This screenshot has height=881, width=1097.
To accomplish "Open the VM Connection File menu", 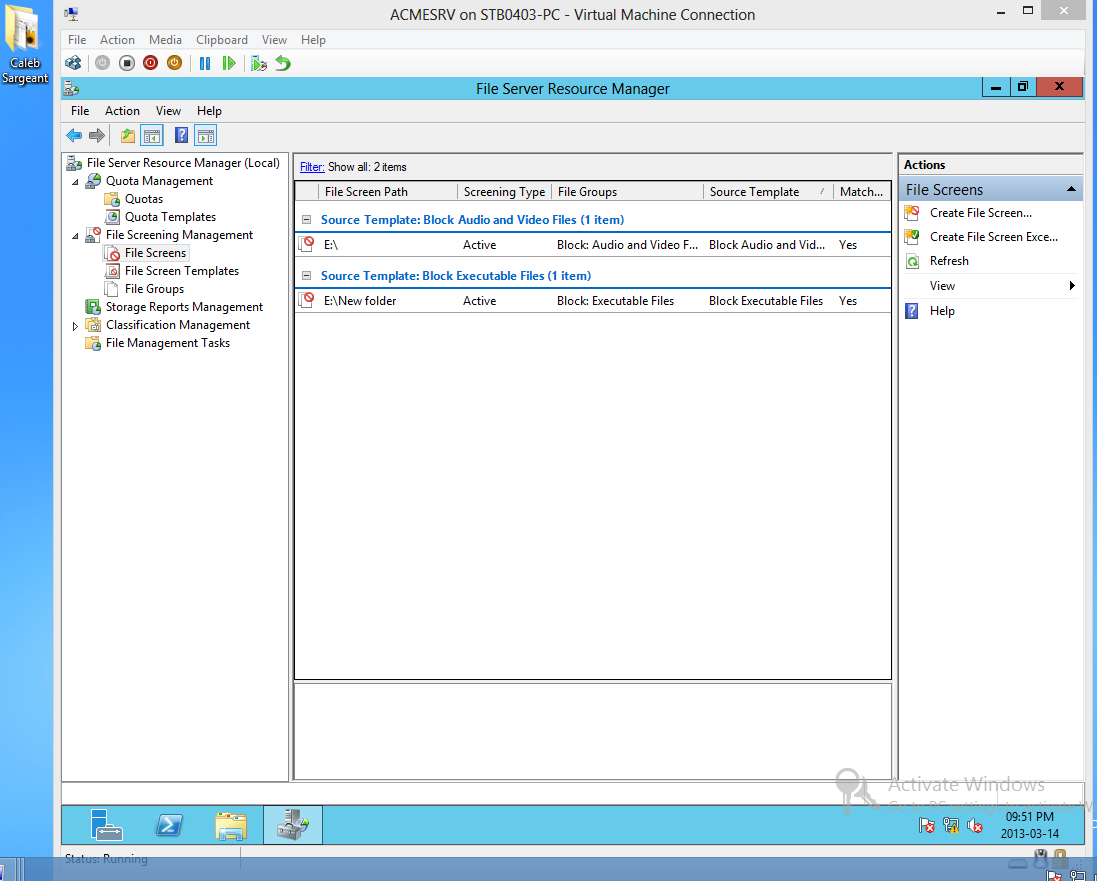I will [77, 40].
